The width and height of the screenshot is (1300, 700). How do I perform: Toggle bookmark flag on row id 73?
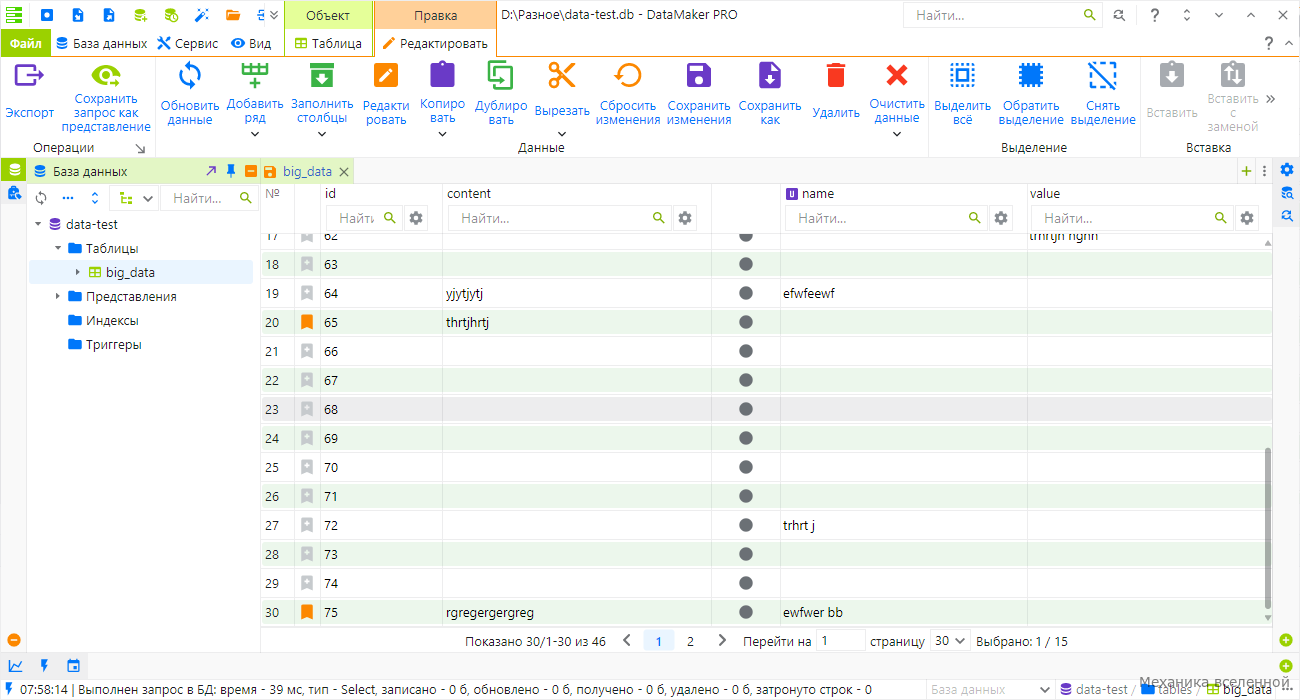coord(307,554)
